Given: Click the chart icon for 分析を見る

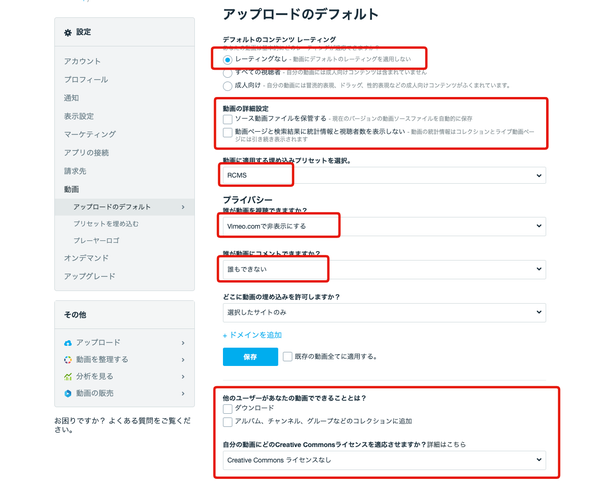Looking at the screenshot, I should (68, 376).
